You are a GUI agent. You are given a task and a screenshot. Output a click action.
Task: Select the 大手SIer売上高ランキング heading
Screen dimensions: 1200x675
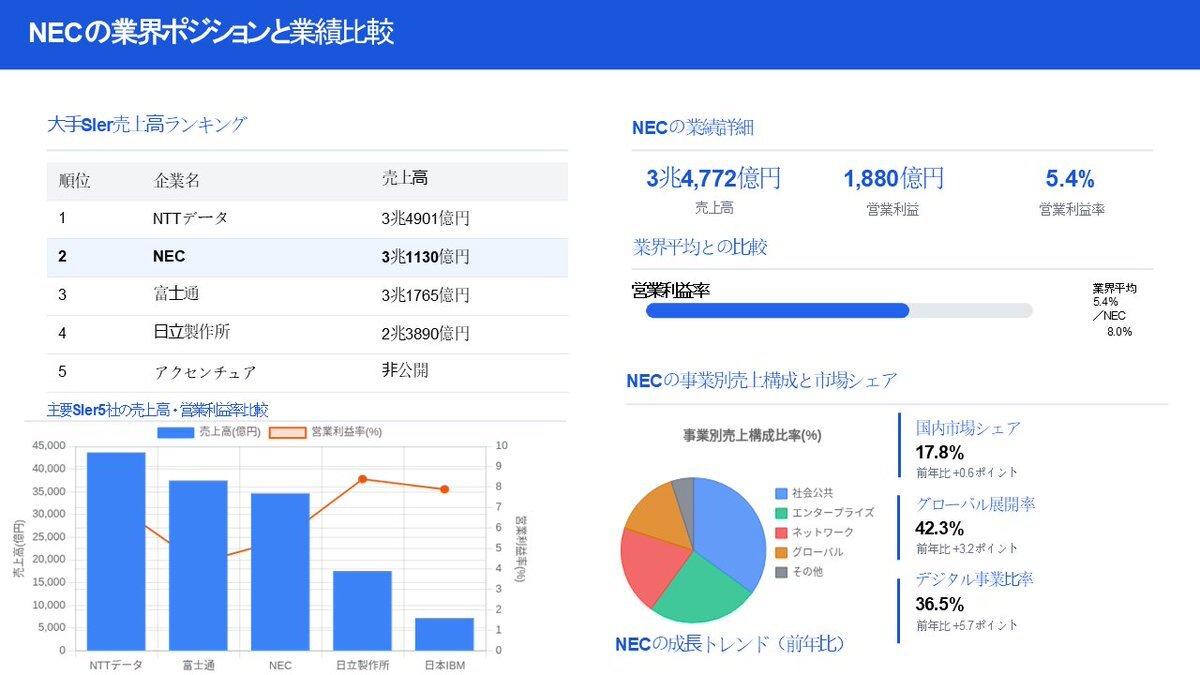tap(147, 125)
